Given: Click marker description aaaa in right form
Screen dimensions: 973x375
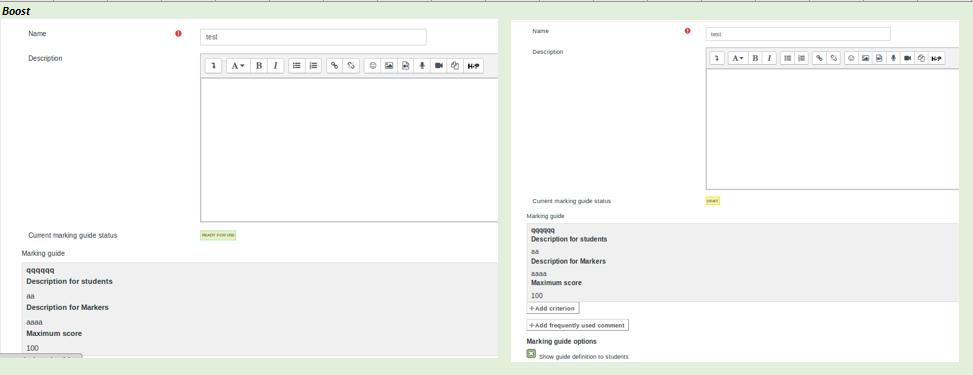Looking at the screenshot, I should (x=539, y=273).
